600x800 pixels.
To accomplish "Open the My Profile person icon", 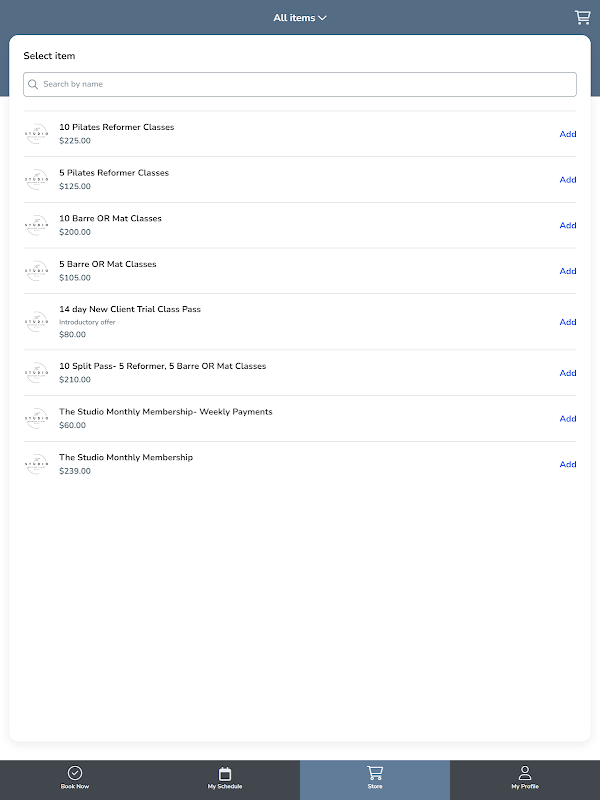I will [525, 772].
